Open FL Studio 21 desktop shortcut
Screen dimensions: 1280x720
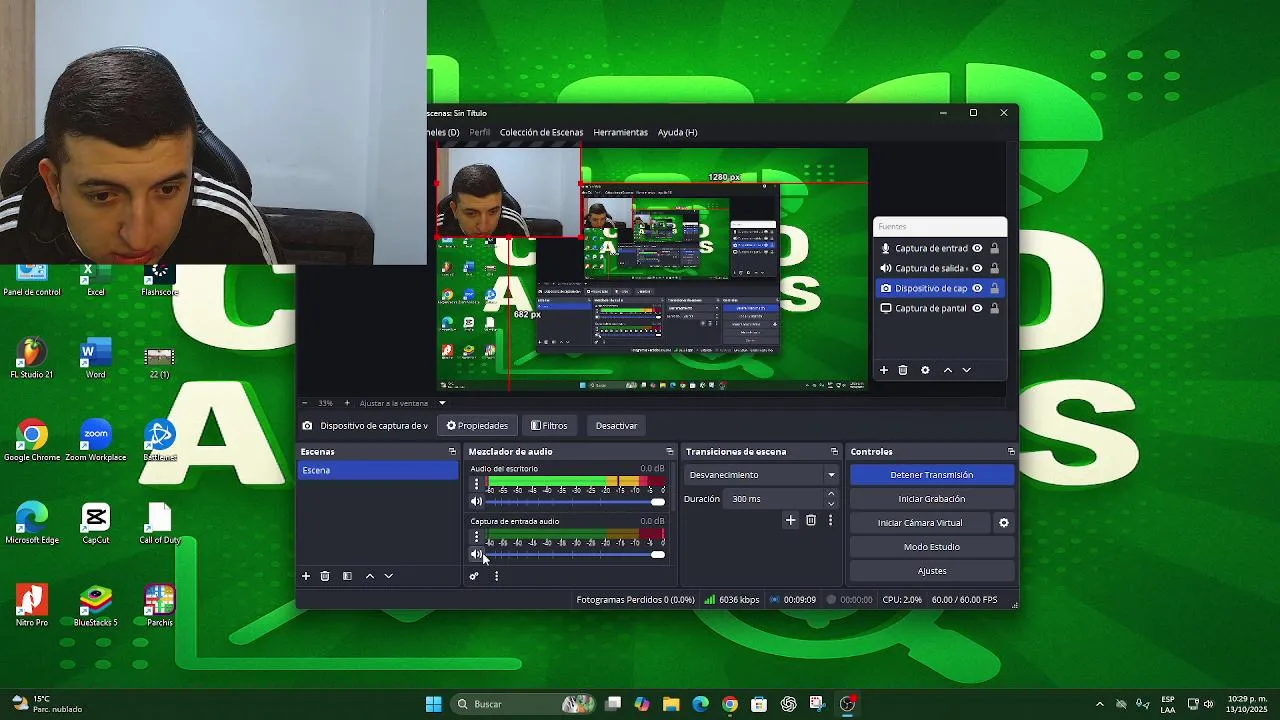(x=31, y=359)
